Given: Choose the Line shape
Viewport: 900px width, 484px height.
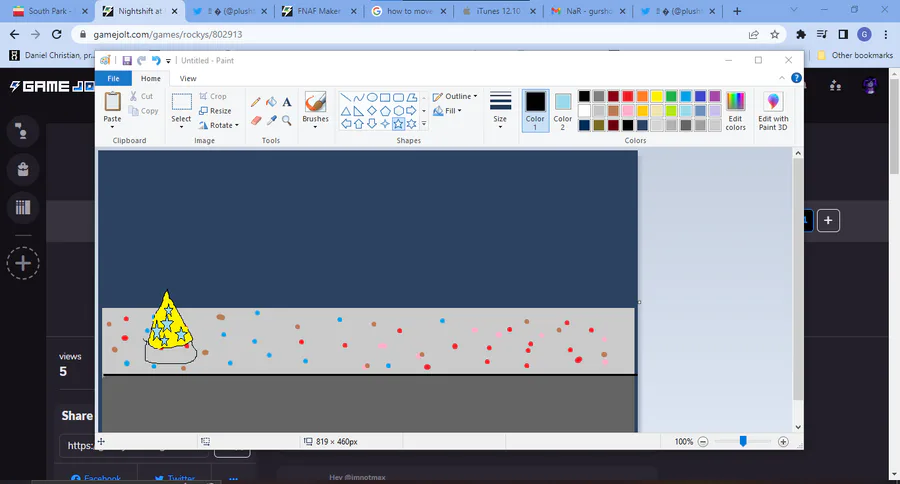Looking at the screenshot, I should tap(346, 97).
